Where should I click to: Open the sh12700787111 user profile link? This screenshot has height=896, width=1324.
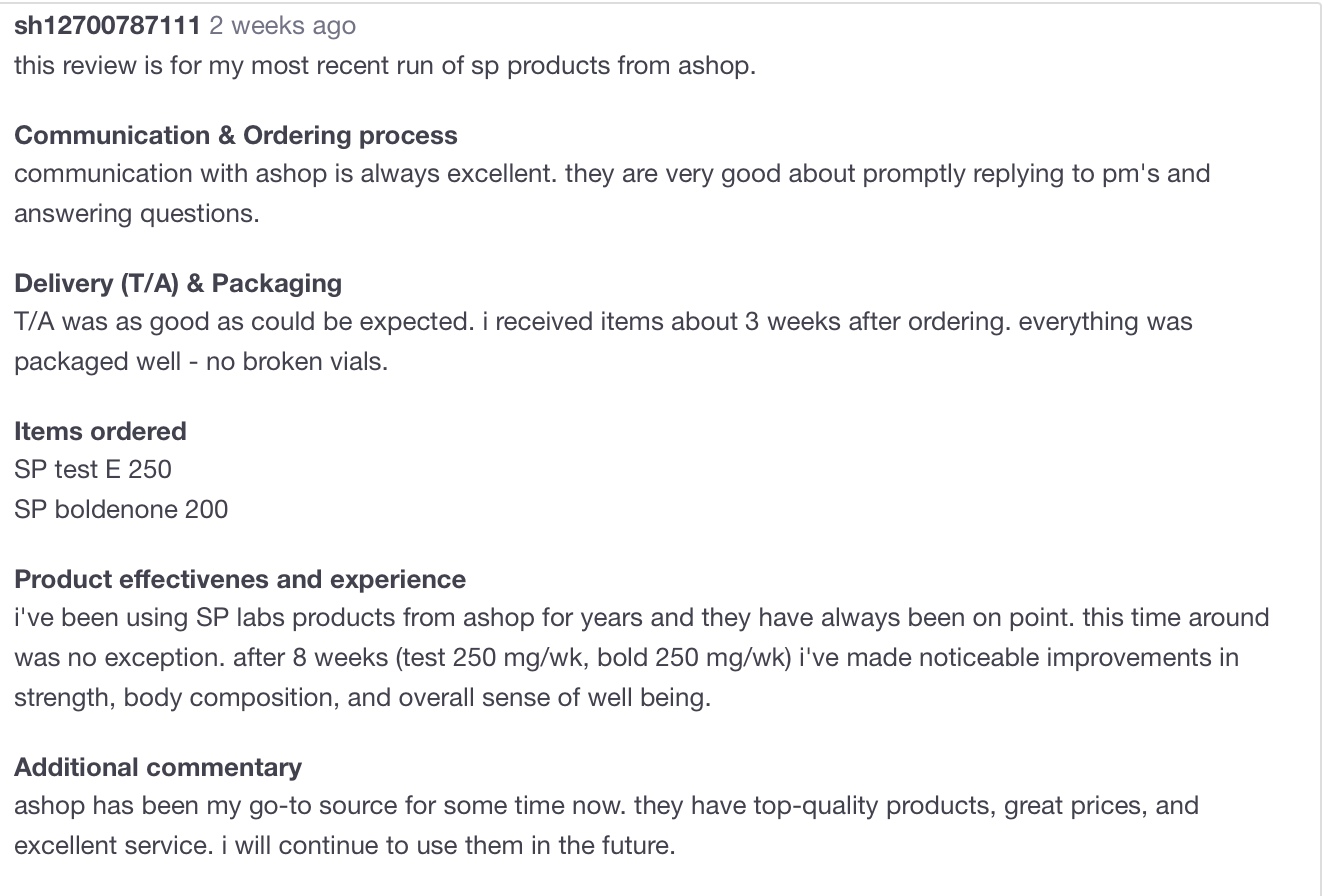click(107, 26)
